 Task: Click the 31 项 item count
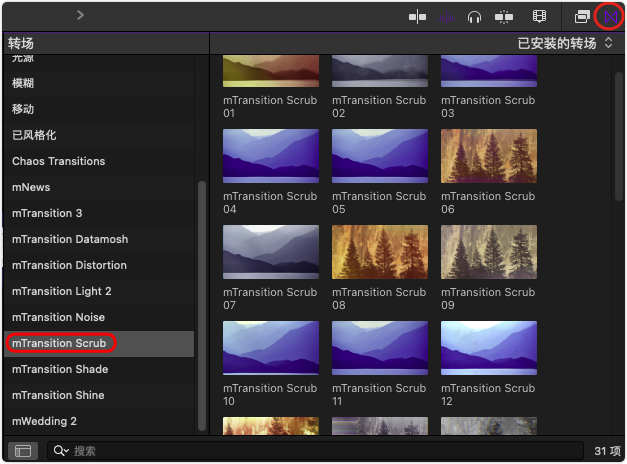click(607, 451)
